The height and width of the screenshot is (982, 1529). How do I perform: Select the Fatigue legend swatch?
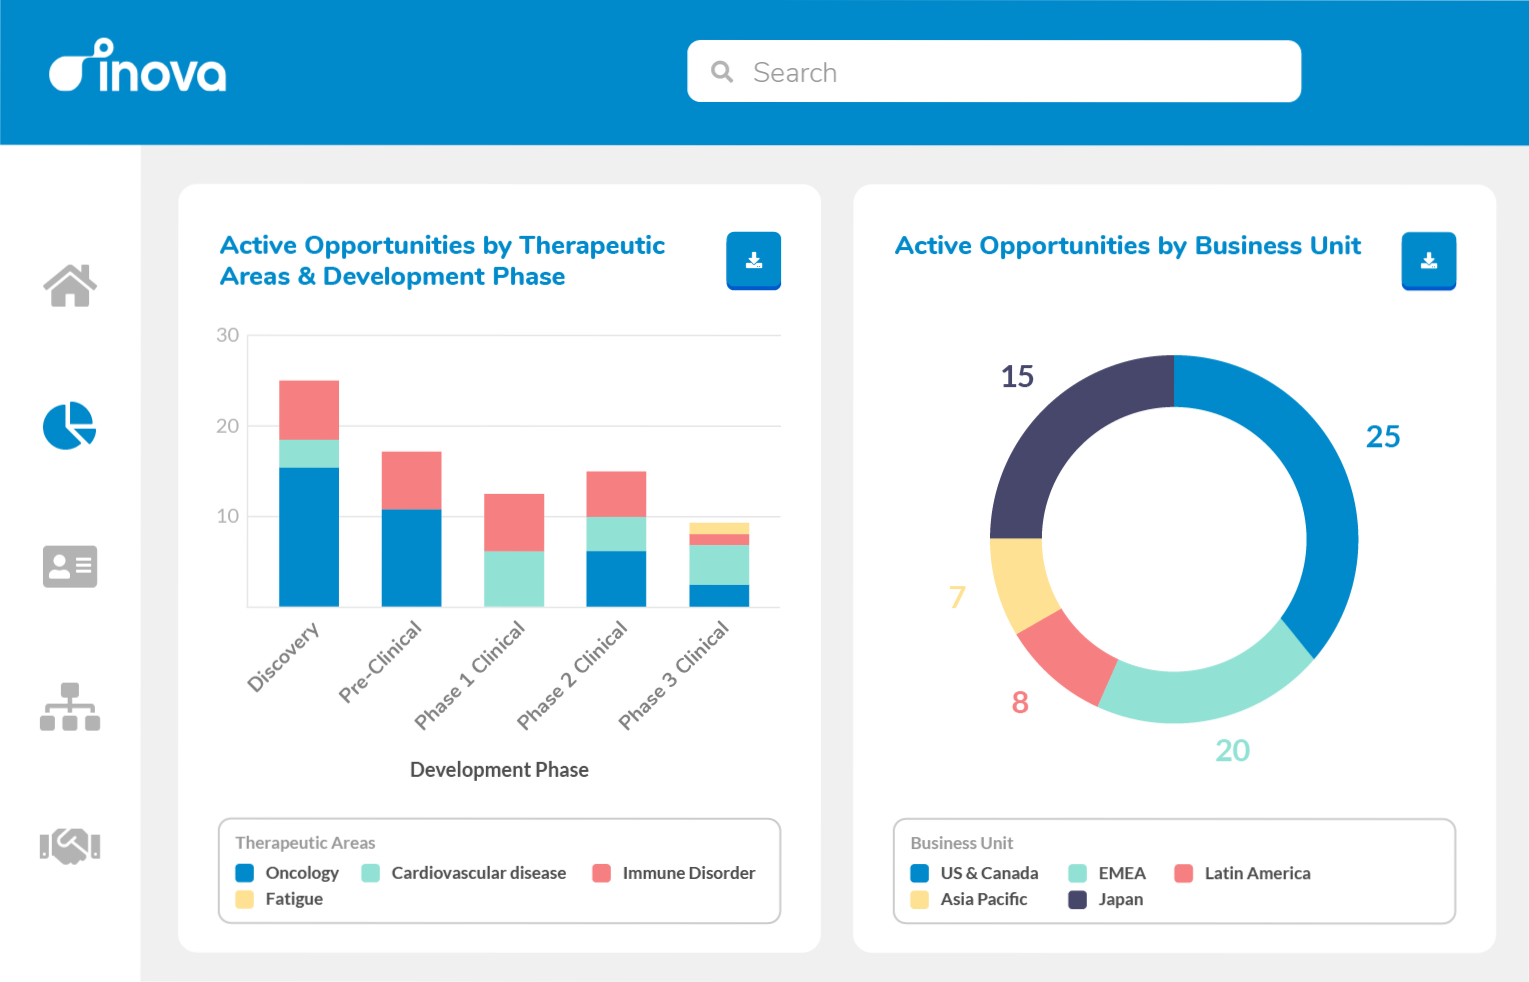tap(245, 899)
